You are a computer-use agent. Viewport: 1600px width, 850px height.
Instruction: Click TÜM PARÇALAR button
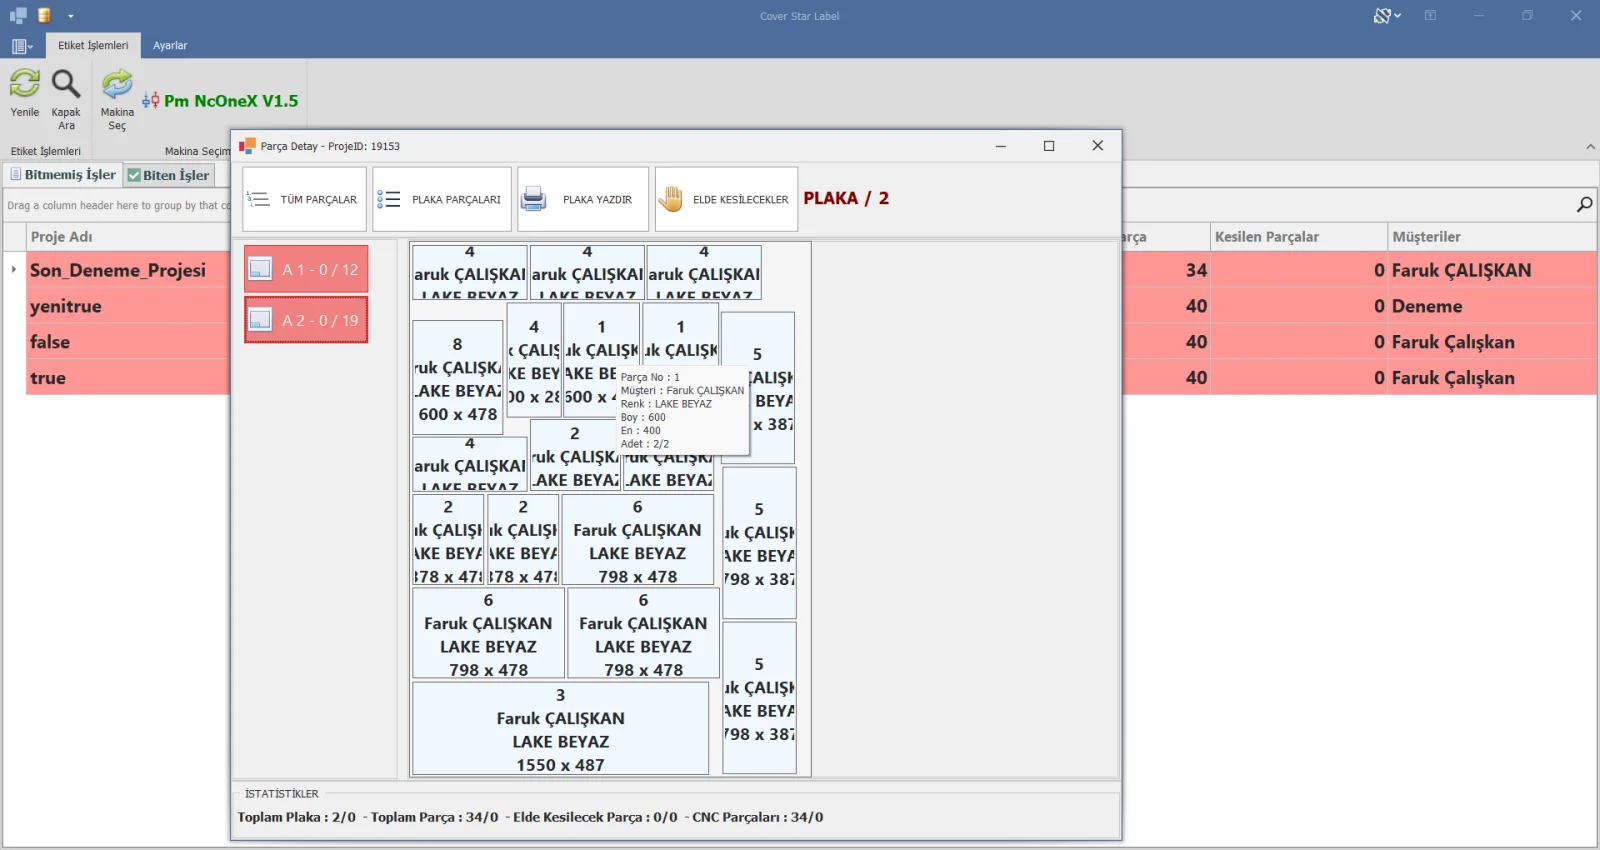[x=306, y=199]
